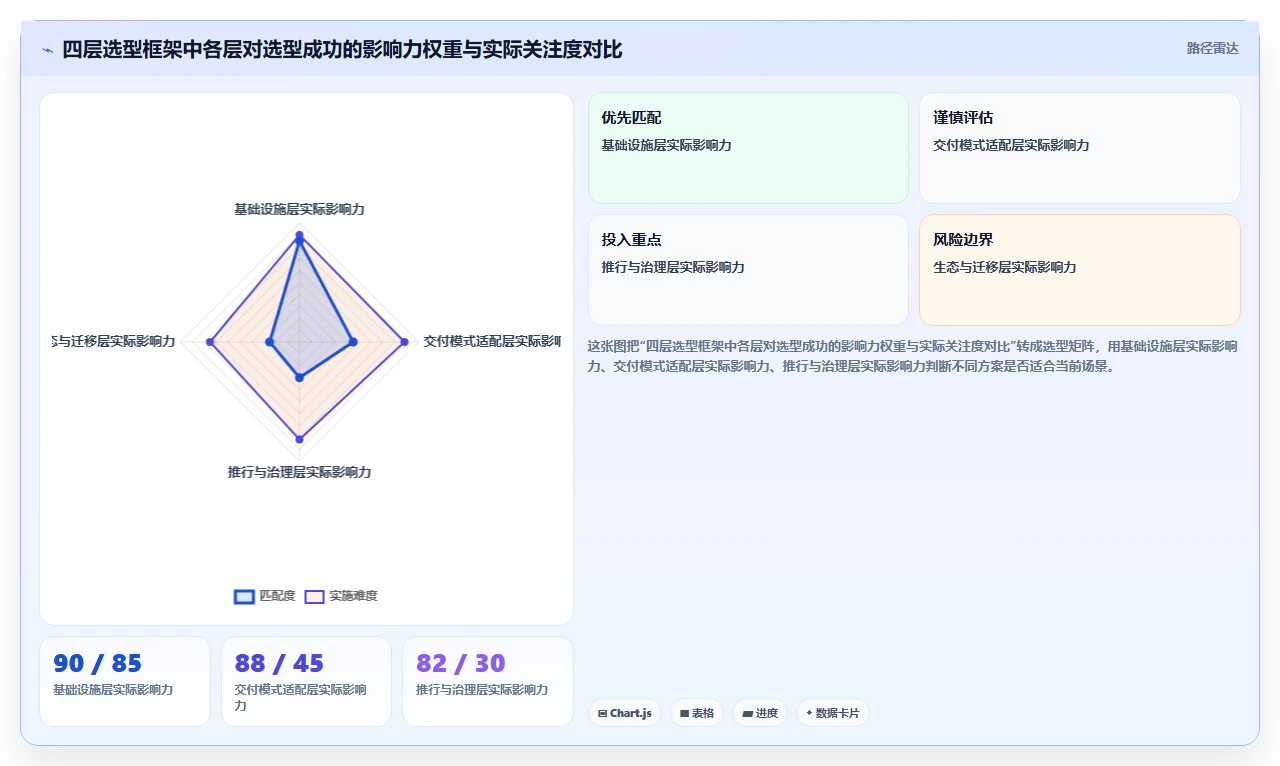Click the outer radar point on the 迁移层 axis

[x=210, y=342]
